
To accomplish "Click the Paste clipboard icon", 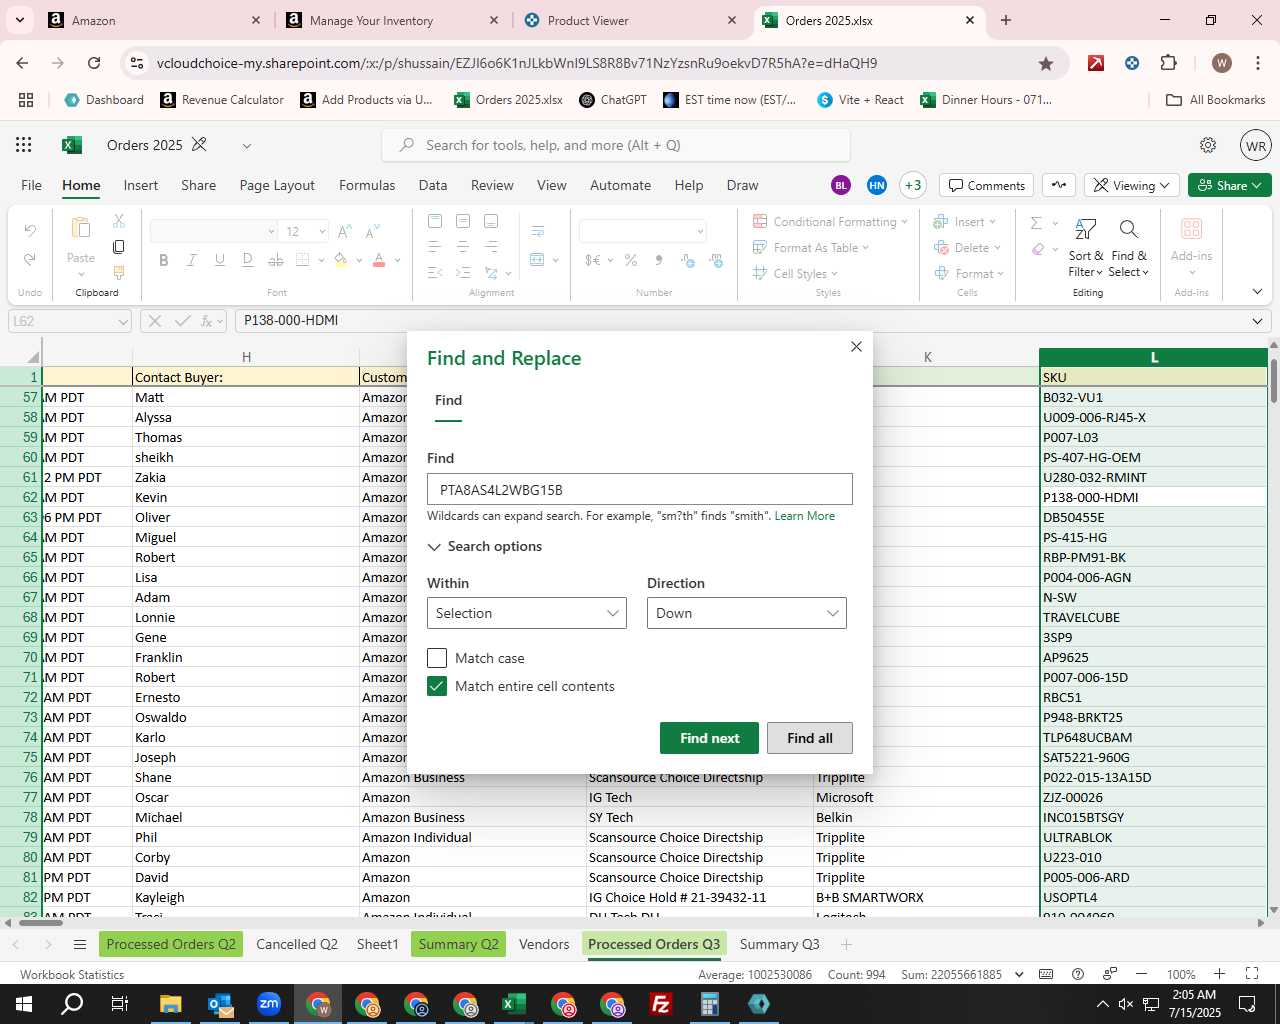I will (81, 229).
